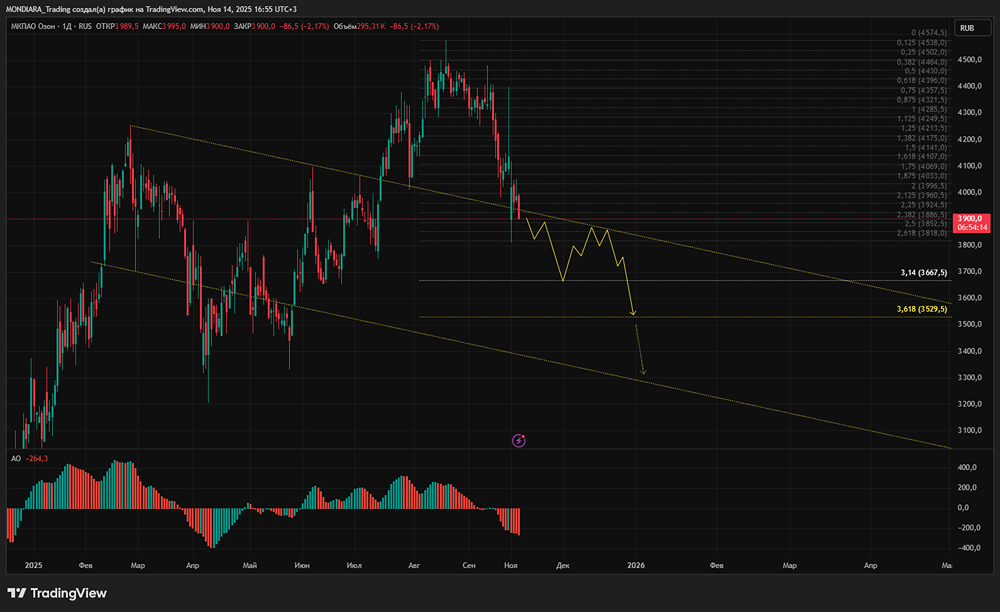Click the 2026 label on time axis
The height and width of the screenshot is (612, 1000).
(636, 565)
